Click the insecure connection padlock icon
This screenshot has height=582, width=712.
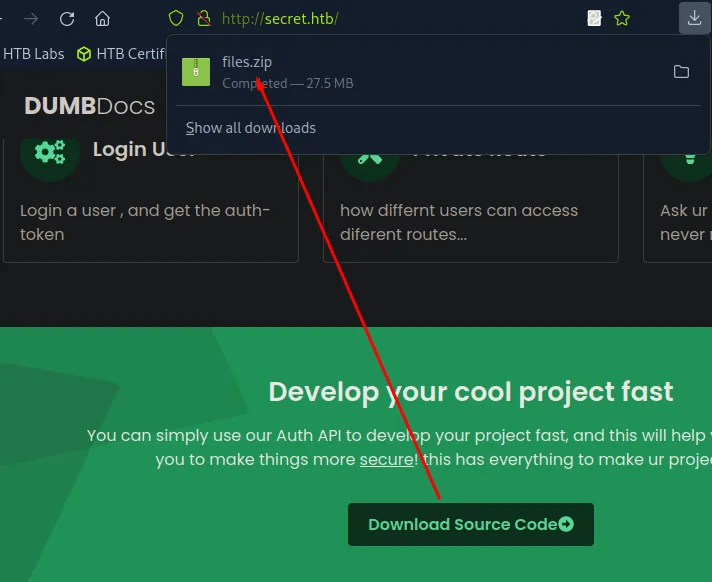pos(204,18)
